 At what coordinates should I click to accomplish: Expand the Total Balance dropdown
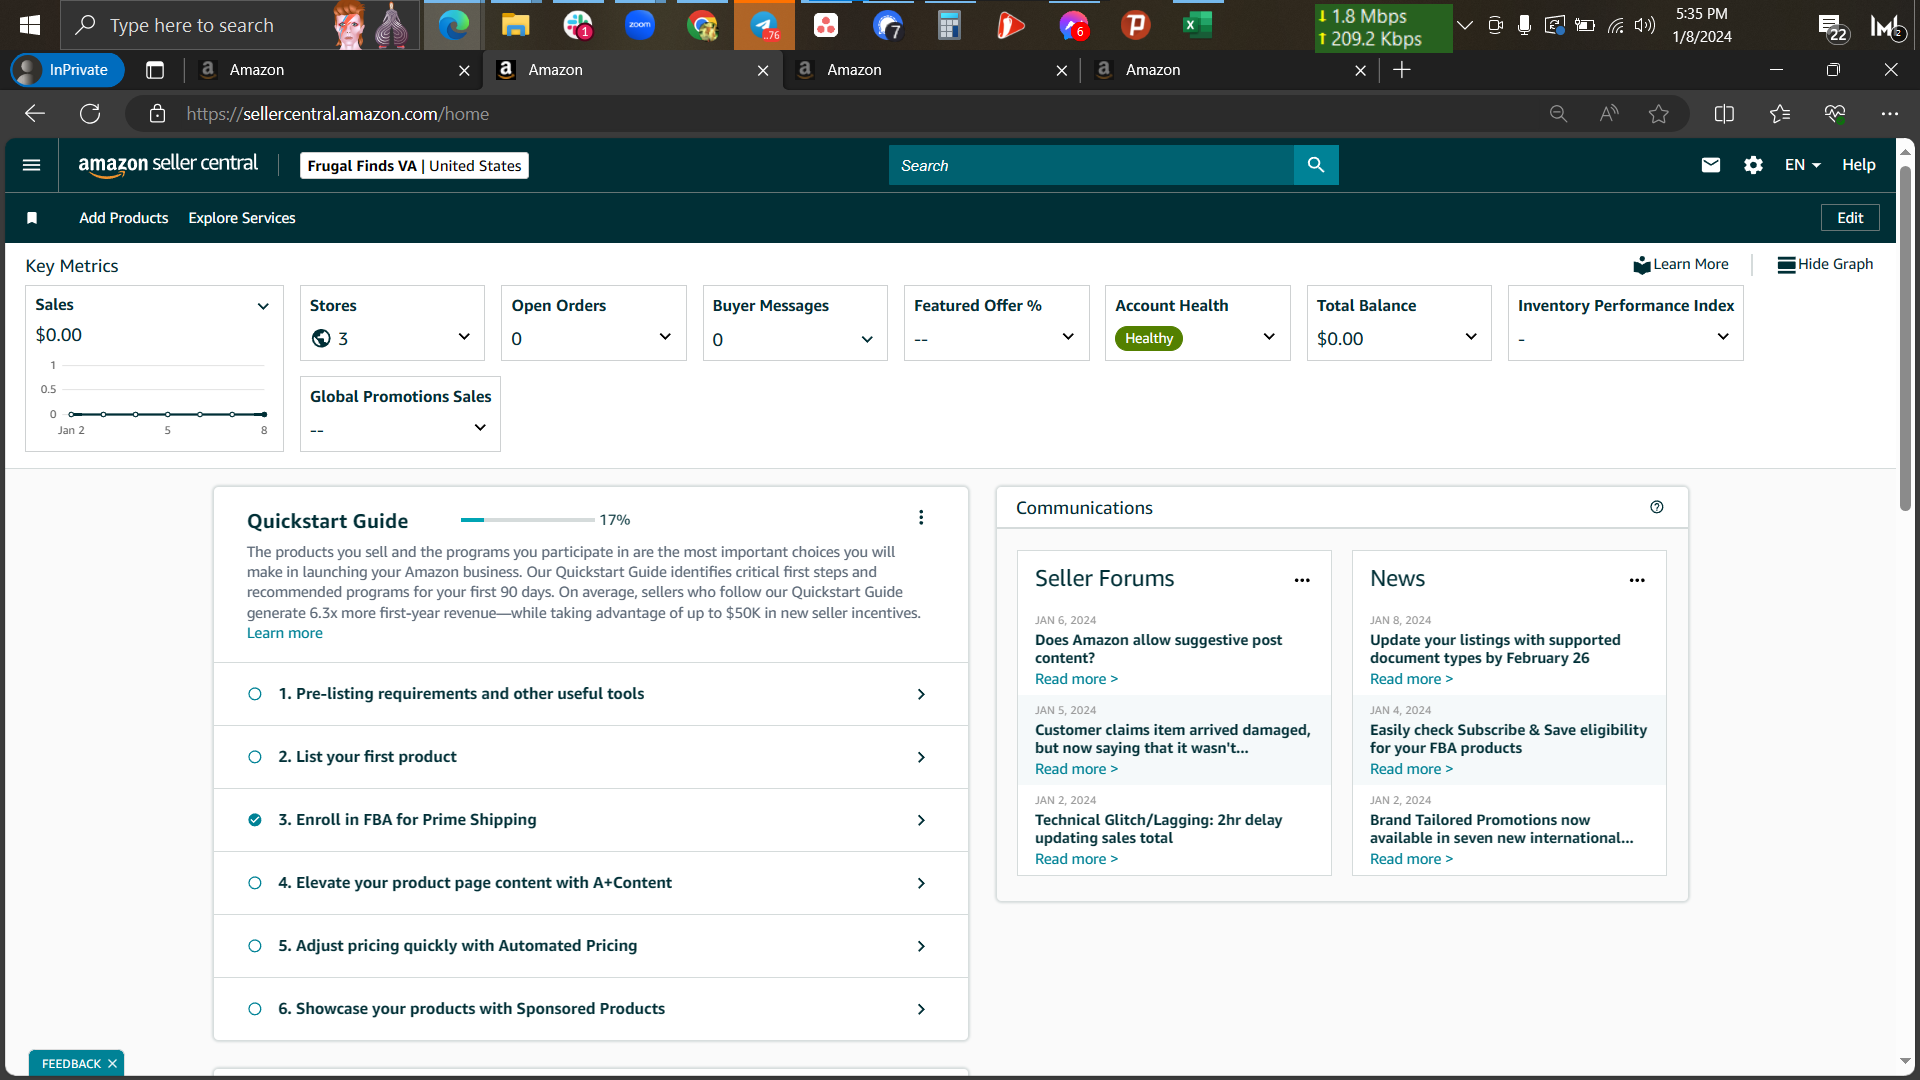point(1471,337)
